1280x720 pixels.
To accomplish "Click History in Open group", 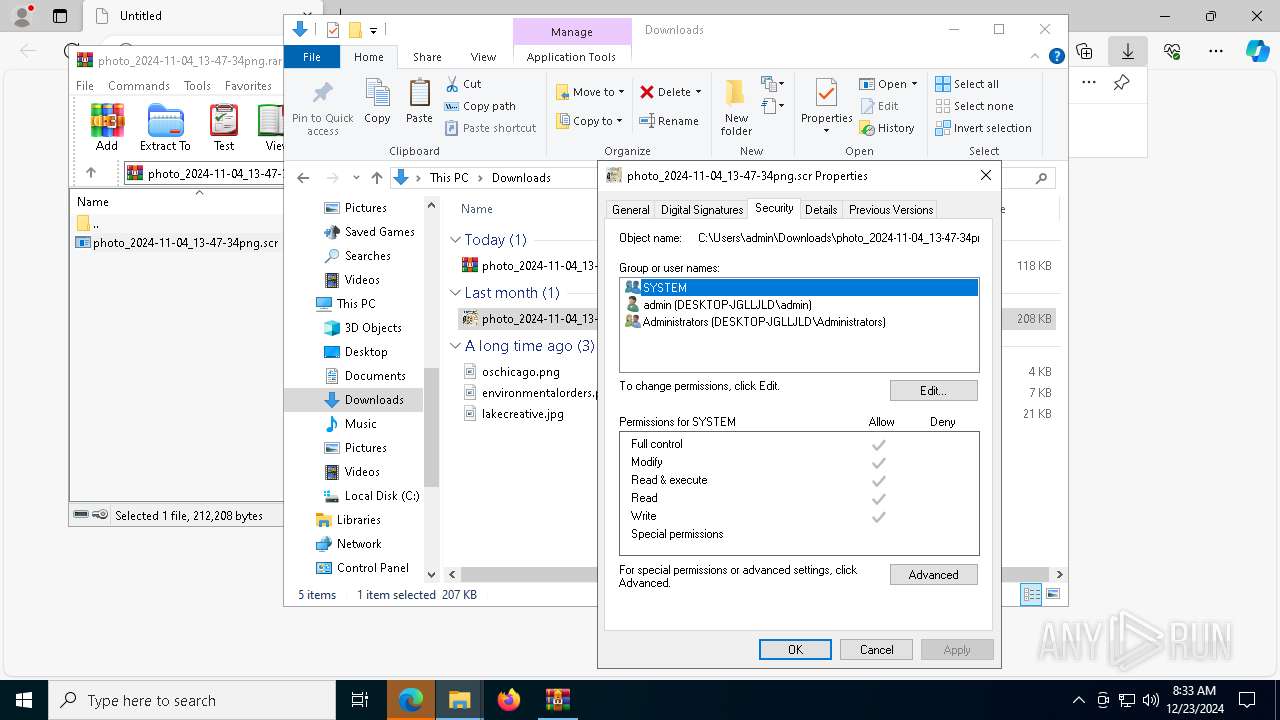I will [x=887, y=128].
